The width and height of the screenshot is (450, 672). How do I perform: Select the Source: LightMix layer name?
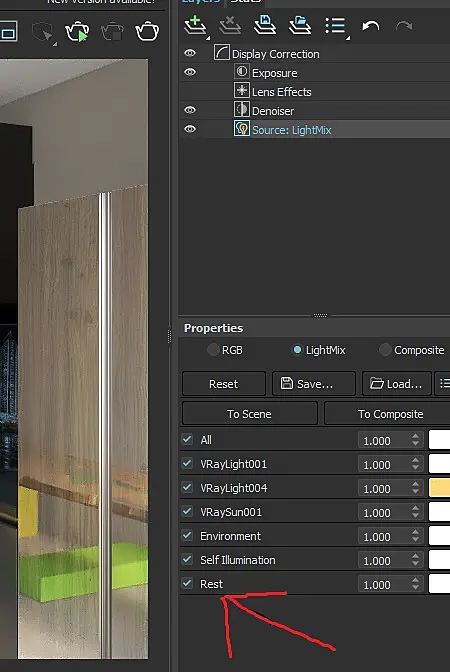pos(291,130)
